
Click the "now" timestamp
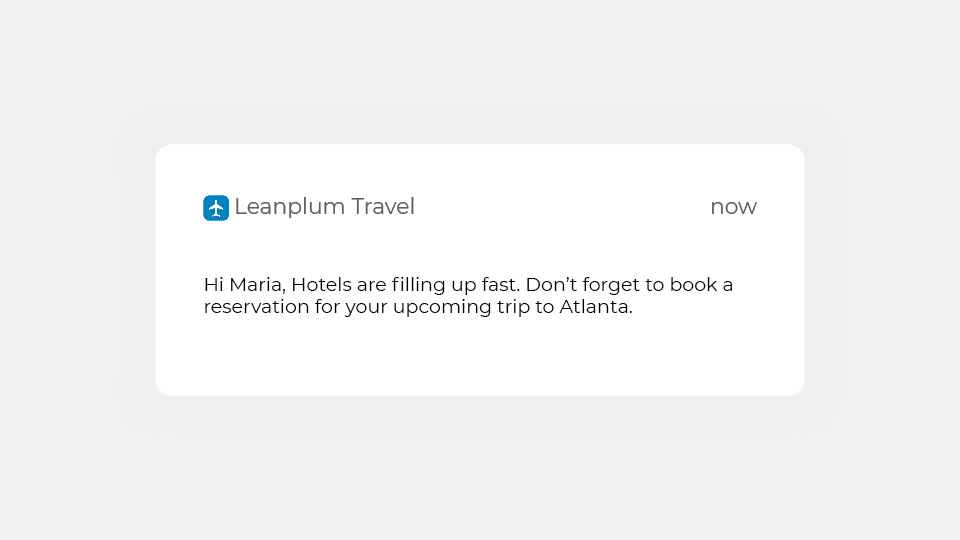pos(733,207)
